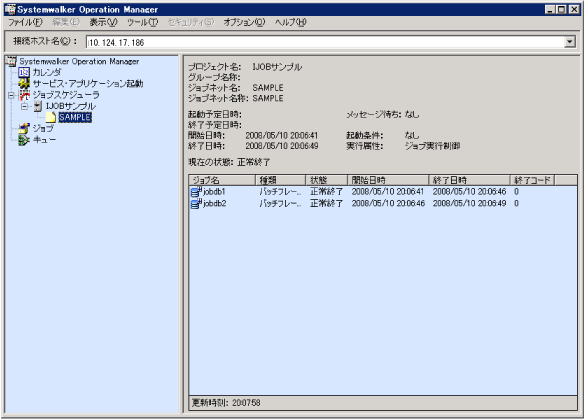Viewport: 585px width, 419px height.
Task: Click jobdb1 type バッチフレー..
Action: click(x=280, y=192)
